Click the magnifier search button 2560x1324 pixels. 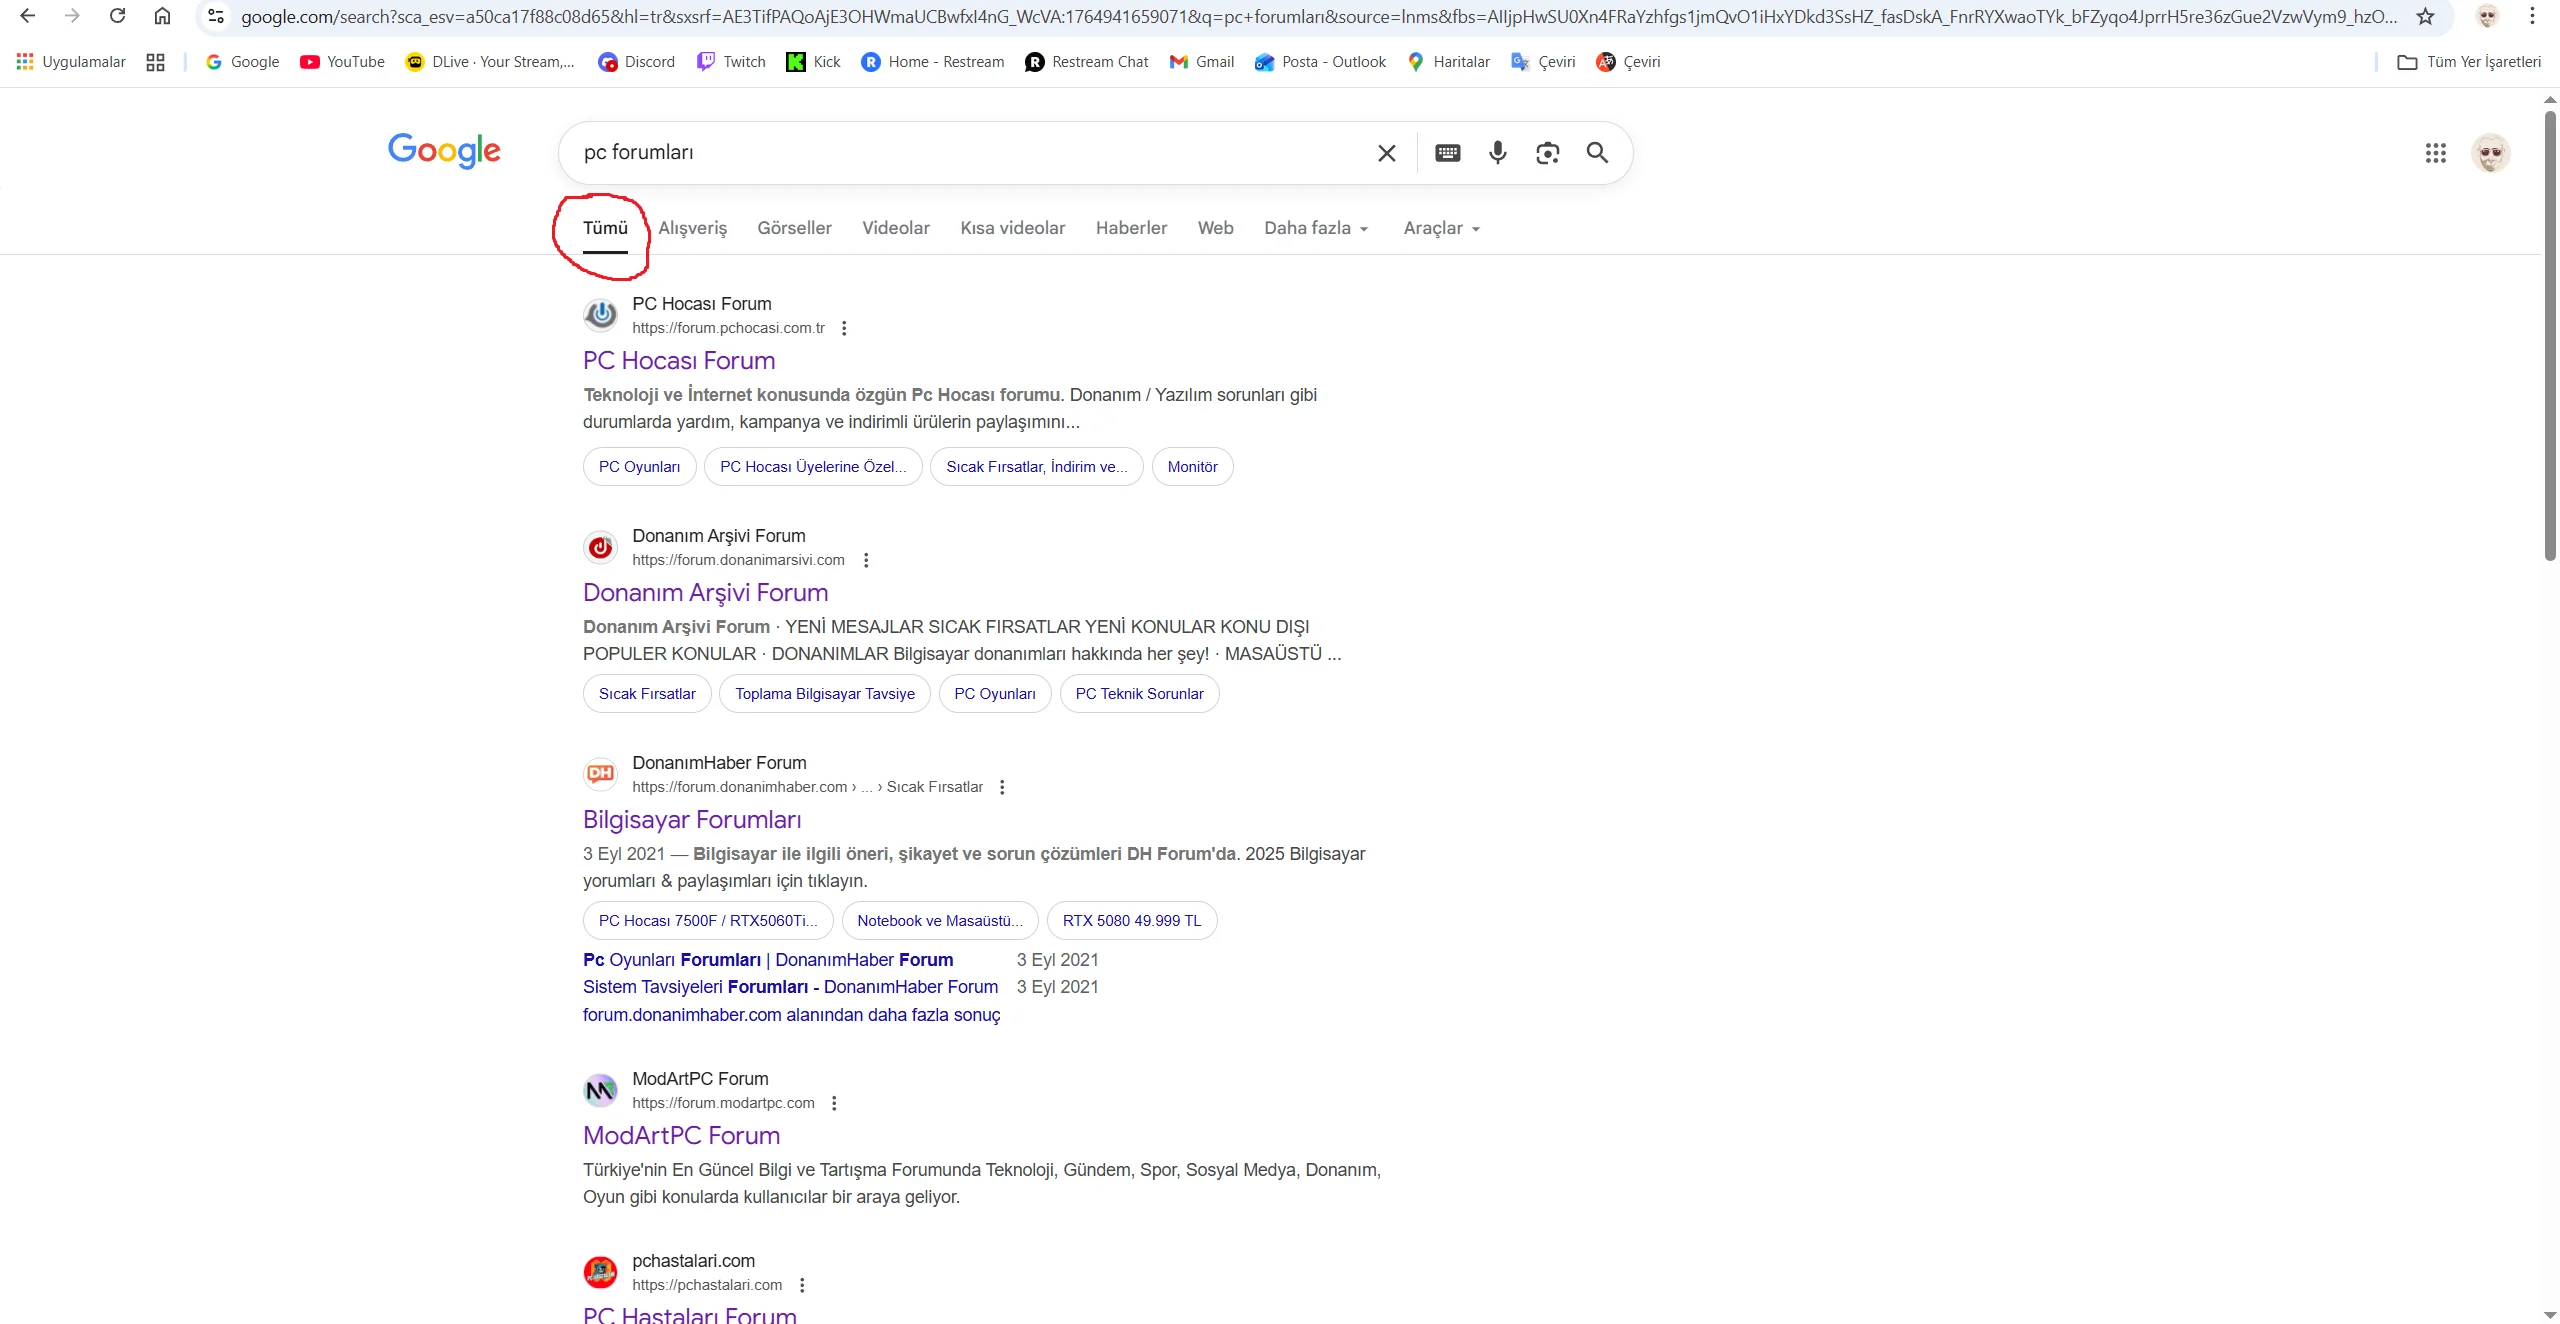pyautogui.click(x=1597, y=153)
